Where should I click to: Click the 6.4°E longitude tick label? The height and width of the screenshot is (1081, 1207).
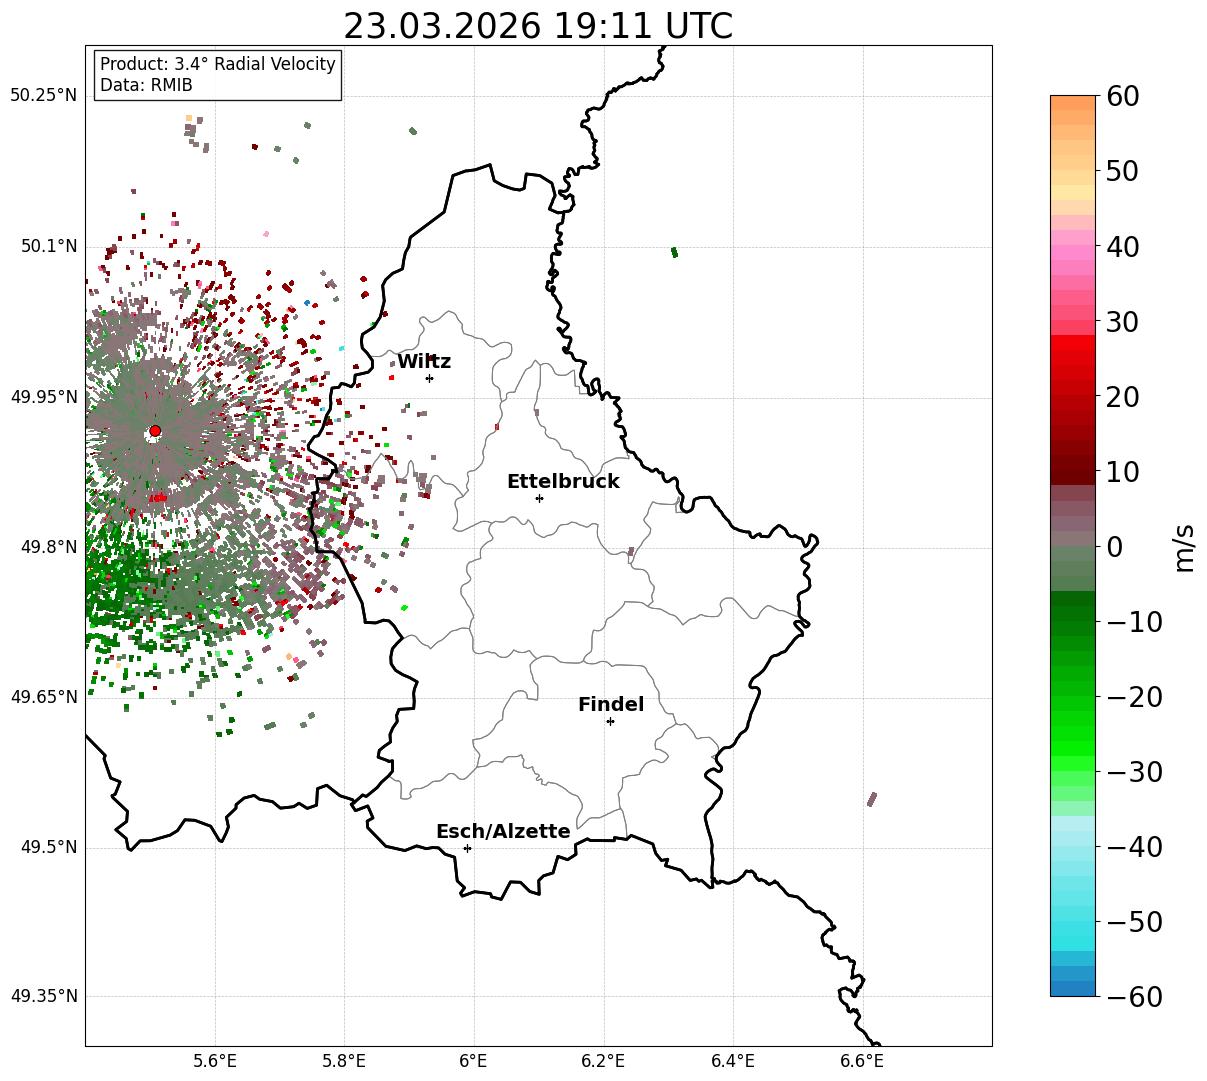(x=733, y=1062)
